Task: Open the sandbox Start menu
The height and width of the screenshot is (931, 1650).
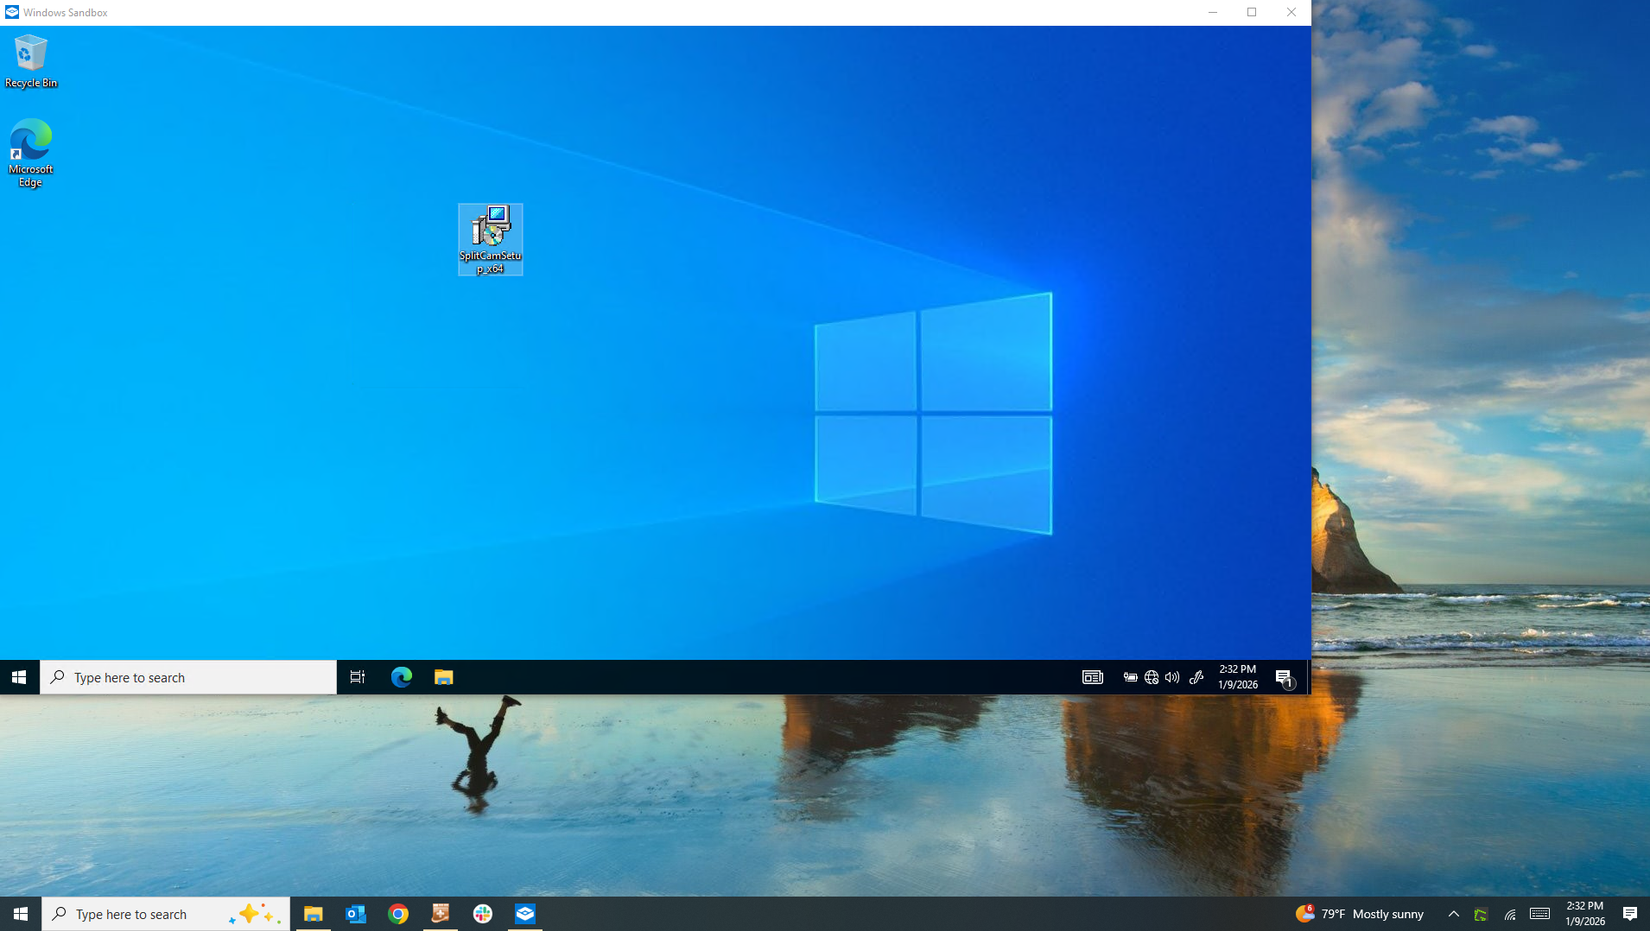Action: coord(19,677)
